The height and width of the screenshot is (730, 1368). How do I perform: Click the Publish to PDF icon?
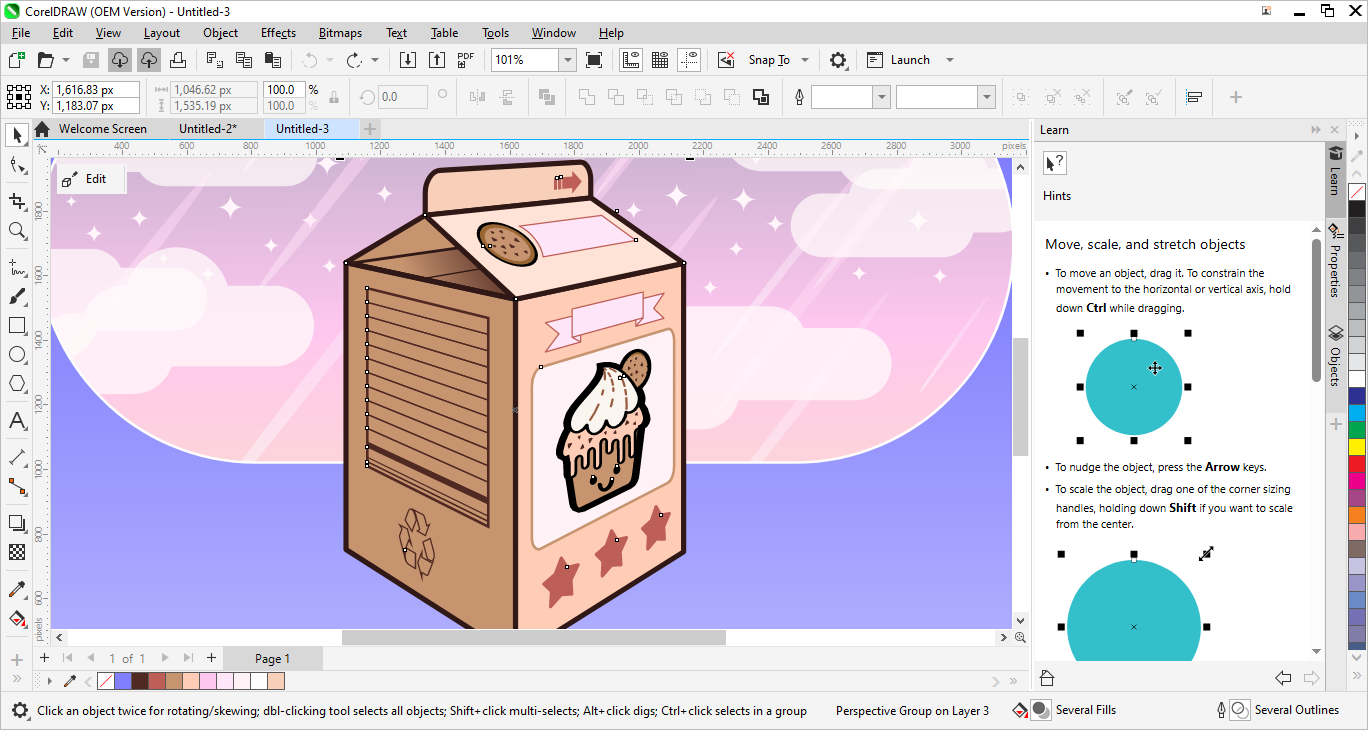(465, 60)
